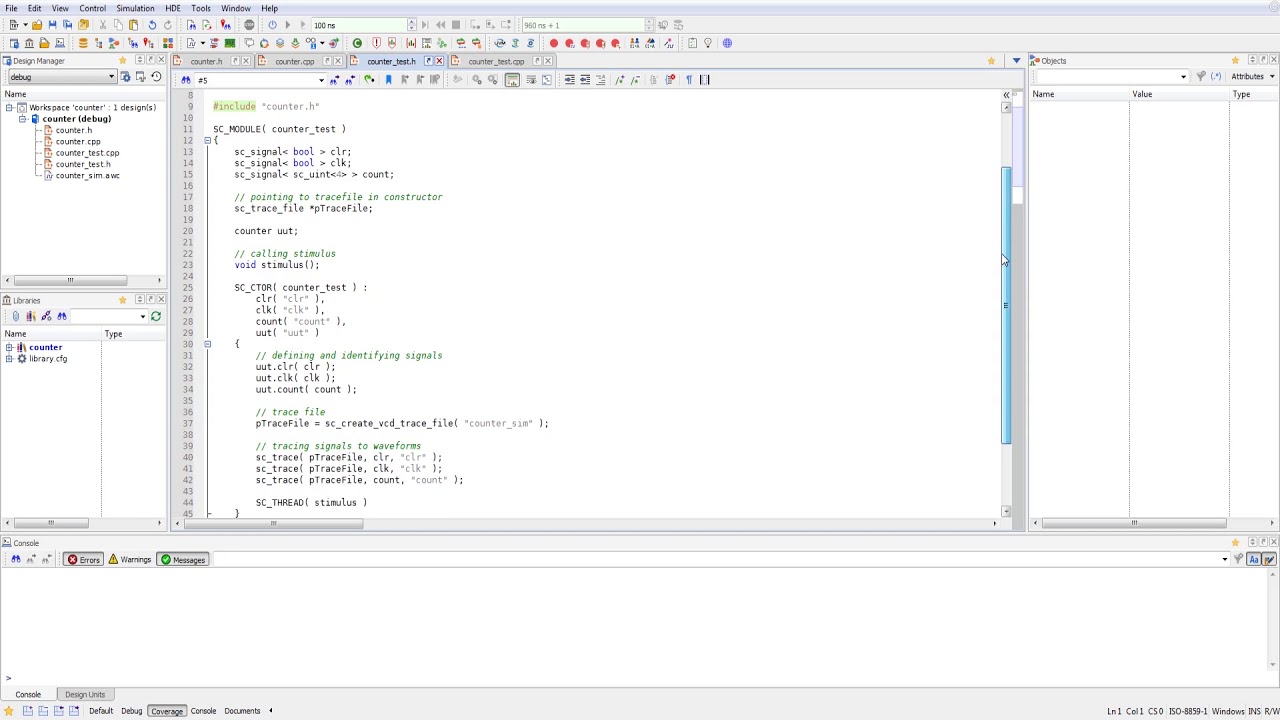The width and height of the screenshot is (1280, 720).
Task: Toggle case-sensitive Aa option in Console
Action: (1253, 560)
